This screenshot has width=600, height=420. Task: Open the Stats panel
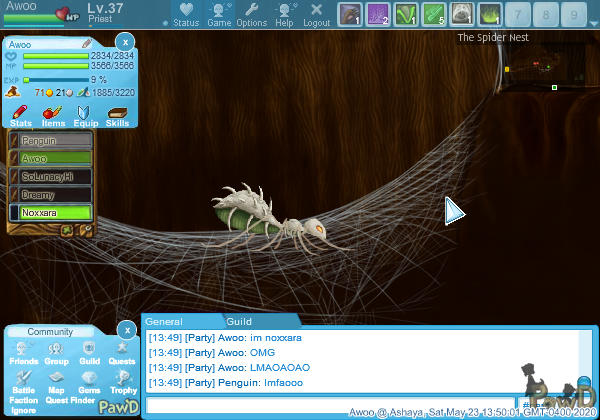[21, 113]
